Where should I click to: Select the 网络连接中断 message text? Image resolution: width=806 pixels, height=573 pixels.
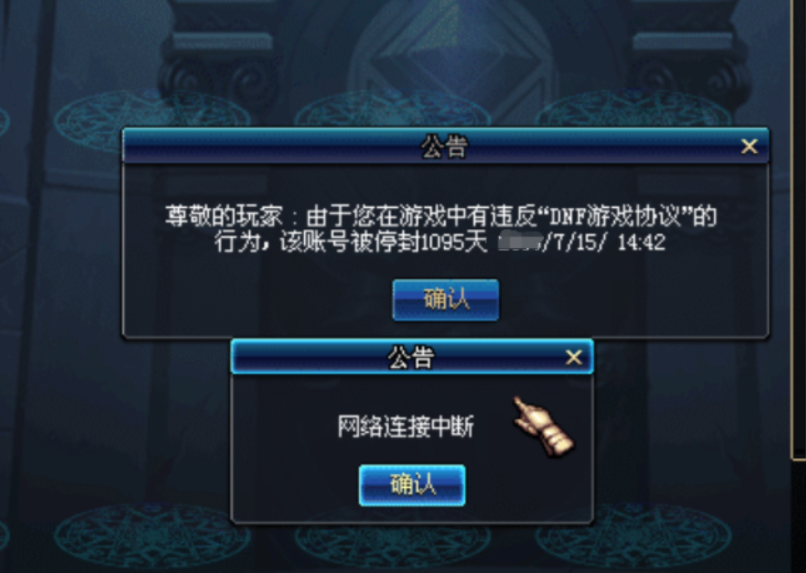(x=406, y=427)
